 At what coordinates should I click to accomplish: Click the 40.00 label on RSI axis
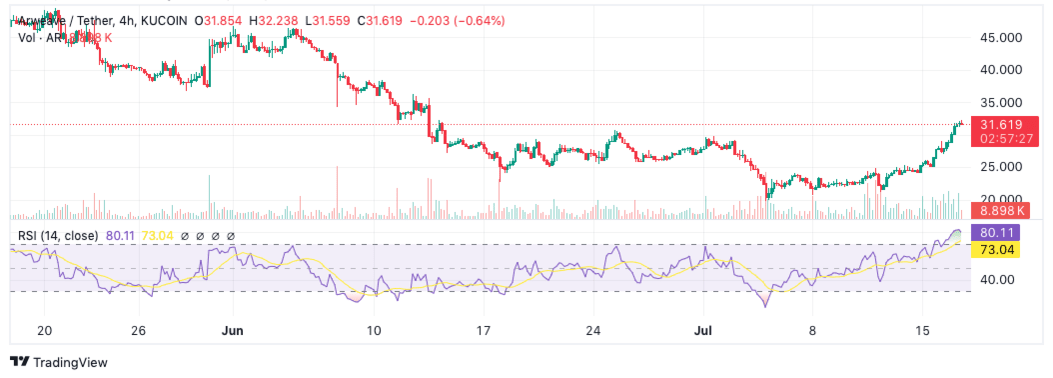coord(997,279)
